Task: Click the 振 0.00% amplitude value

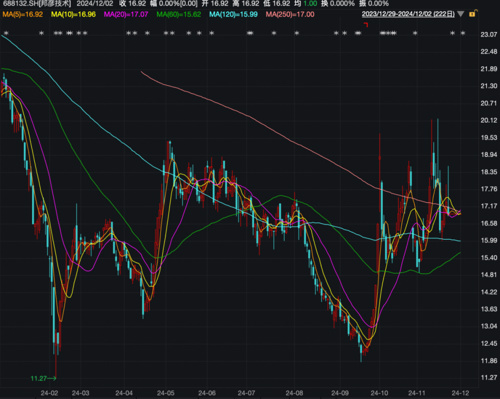Action: click(373, 4)
